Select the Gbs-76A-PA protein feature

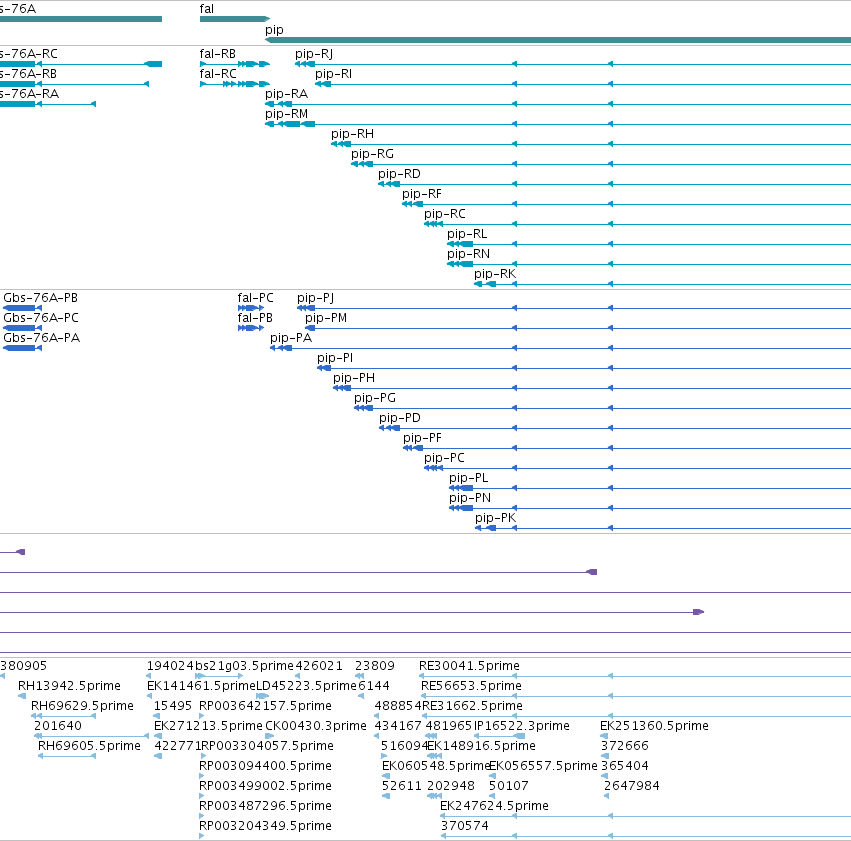coord(22,348)
